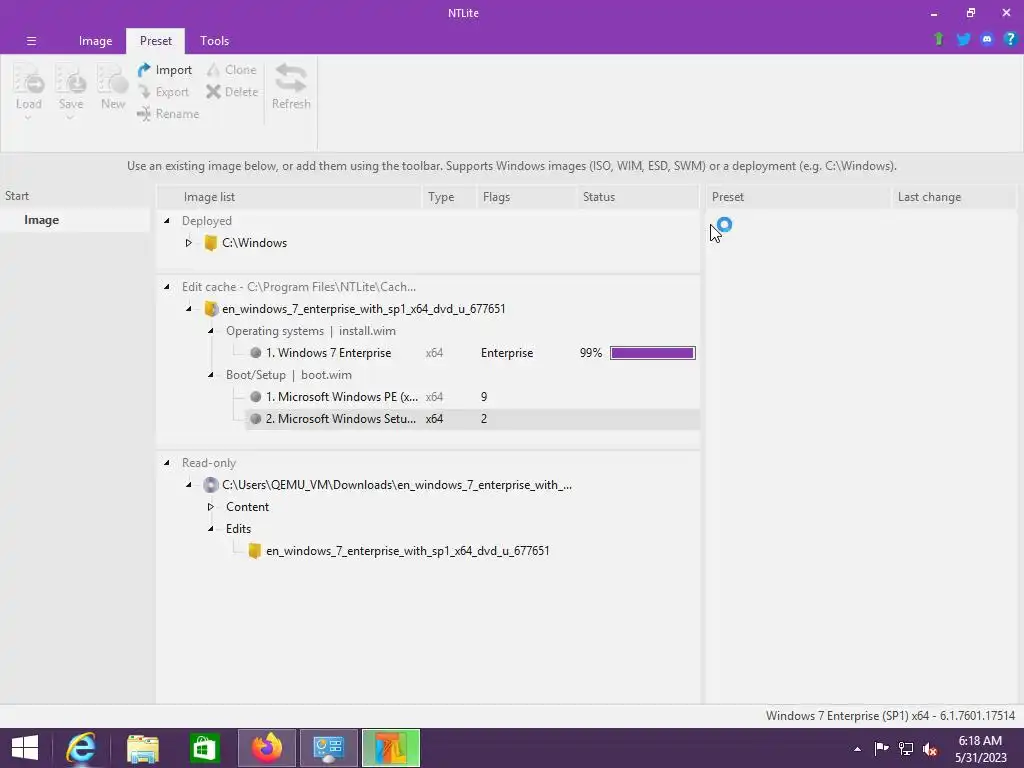Click the Clone preset button

[x=232, y=70]
